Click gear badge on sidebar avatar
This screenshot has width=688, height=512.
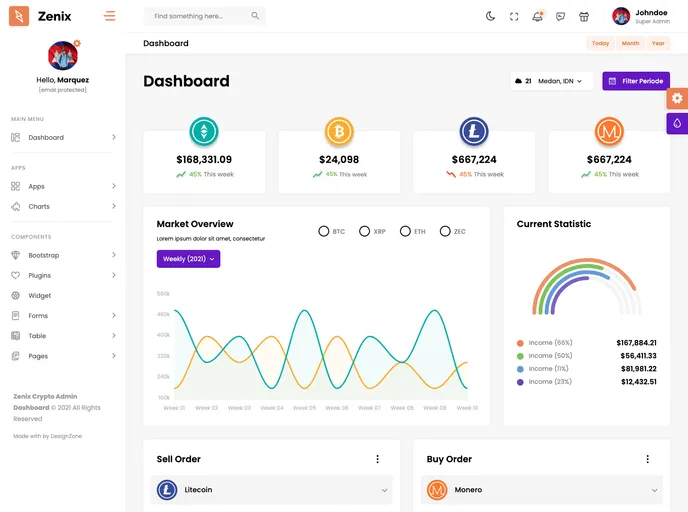[x=77, y=43]
